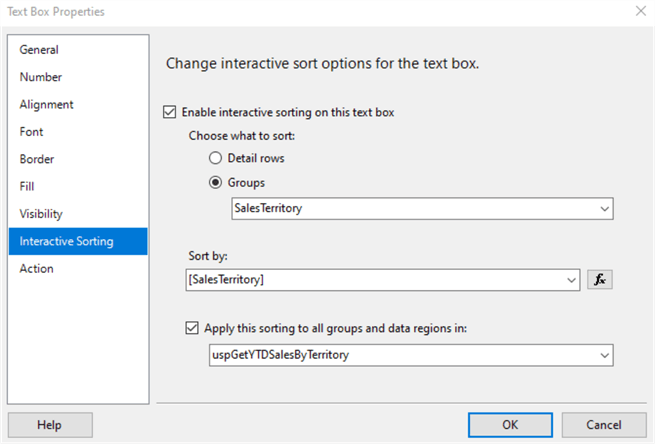Image resolution: width=655 pixels, height=444 pixels.
Task: Click the fx expression button
Action: coord(600,280)
